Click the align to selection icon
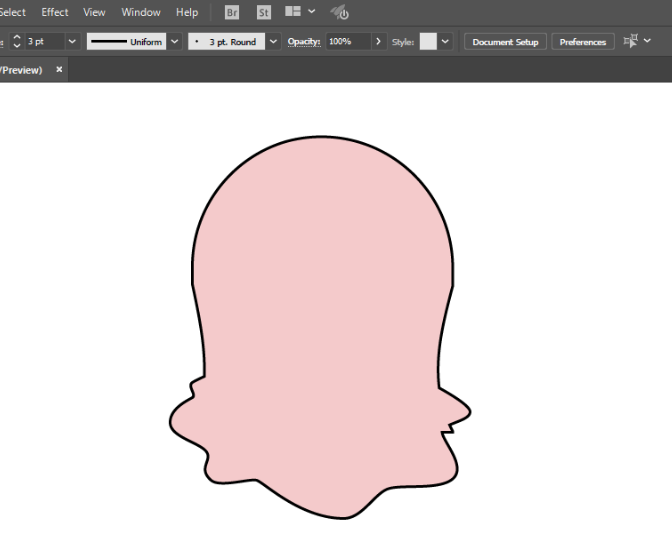Image resolution: width=672 pixels, height=558 pixels. point(631,41)
